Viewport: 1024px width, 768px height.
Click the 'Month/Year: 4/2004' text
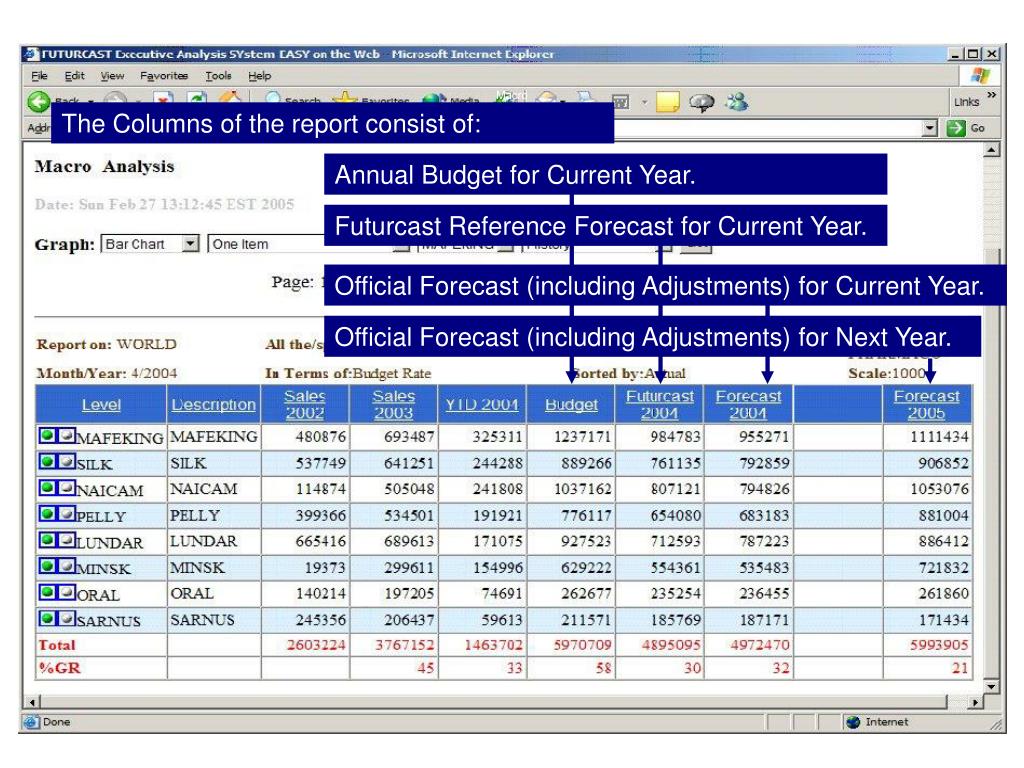point(106,373)
